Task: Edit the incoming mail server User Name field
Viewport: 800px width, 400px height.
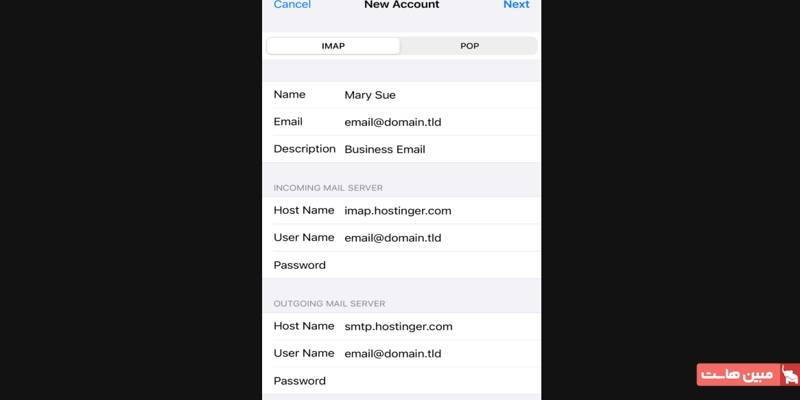Action: (x=402, y=238)
